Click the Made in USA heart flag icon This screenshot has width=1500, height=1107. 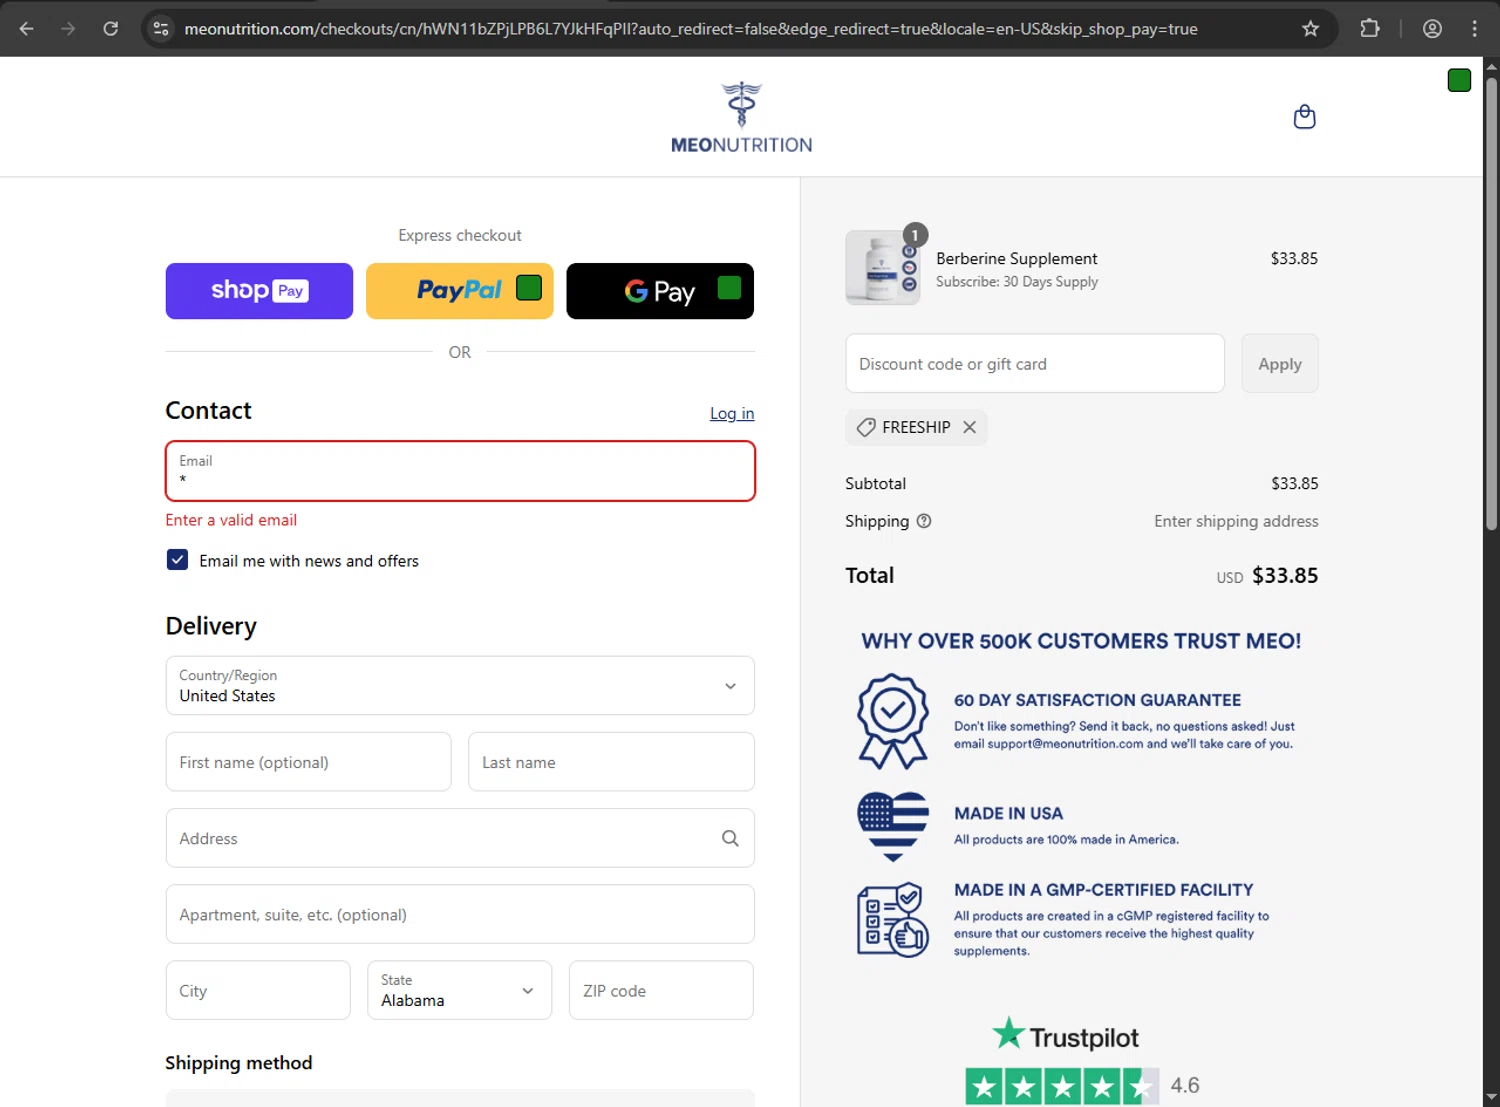coord(892,826)
